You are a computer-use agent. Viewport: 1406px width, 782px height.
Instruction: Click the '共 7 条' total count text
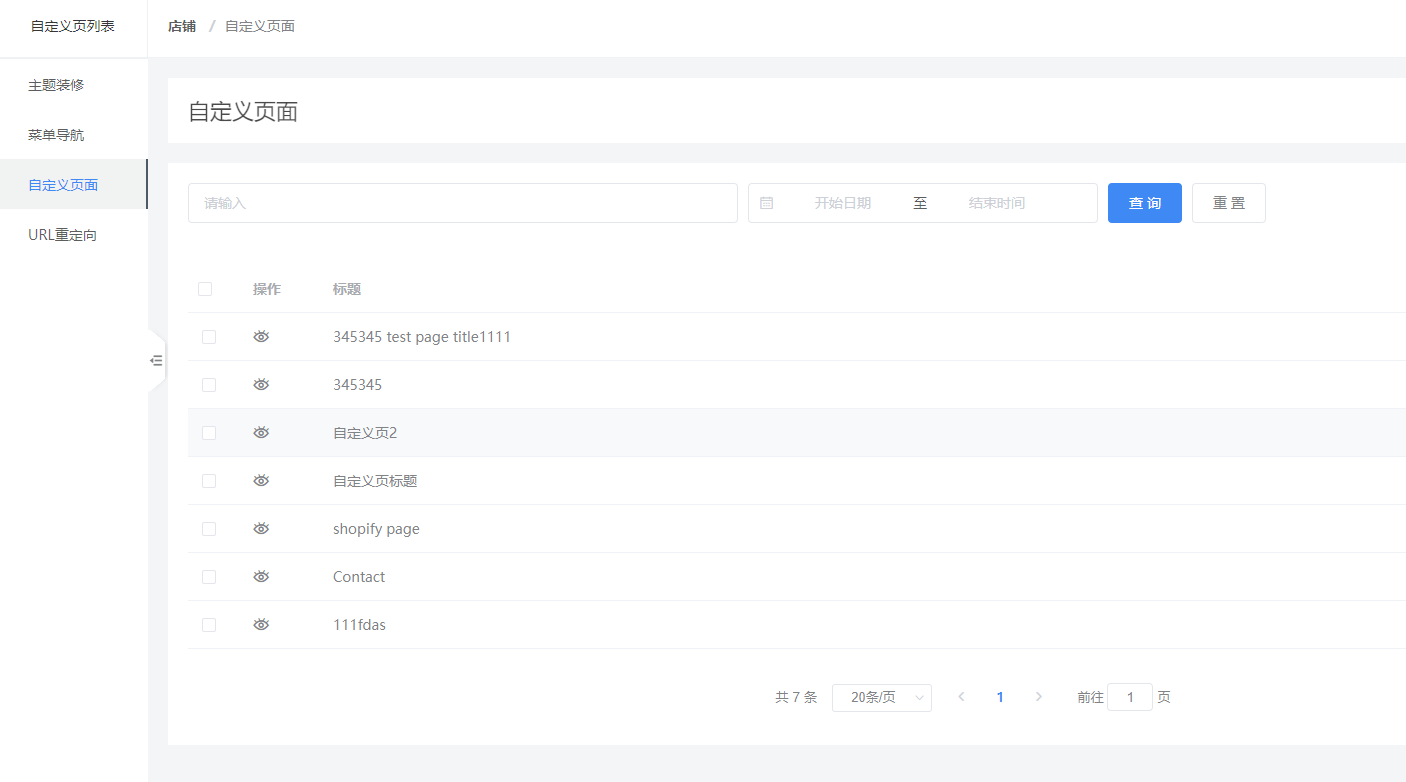(796, 697)
